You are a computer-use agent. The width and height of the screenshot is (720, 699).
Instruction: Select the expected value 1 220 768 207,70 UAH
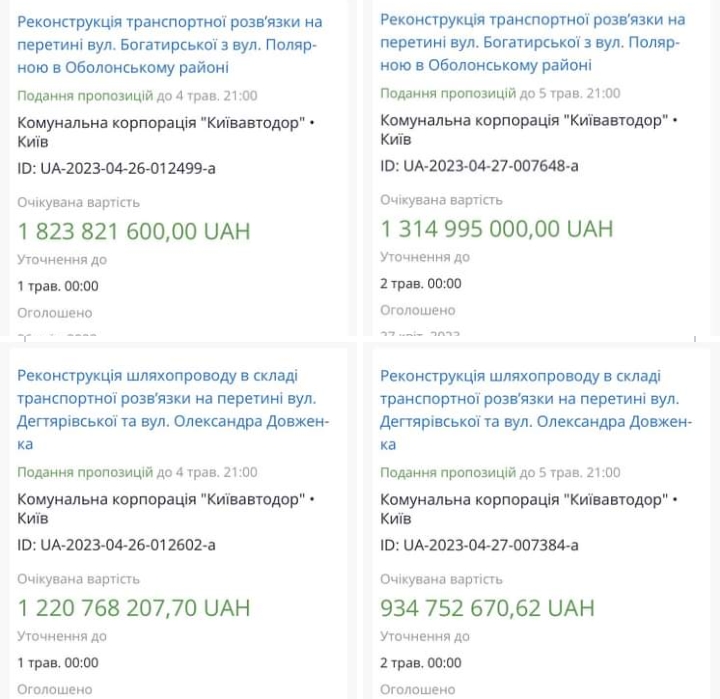tap(134, 608)
